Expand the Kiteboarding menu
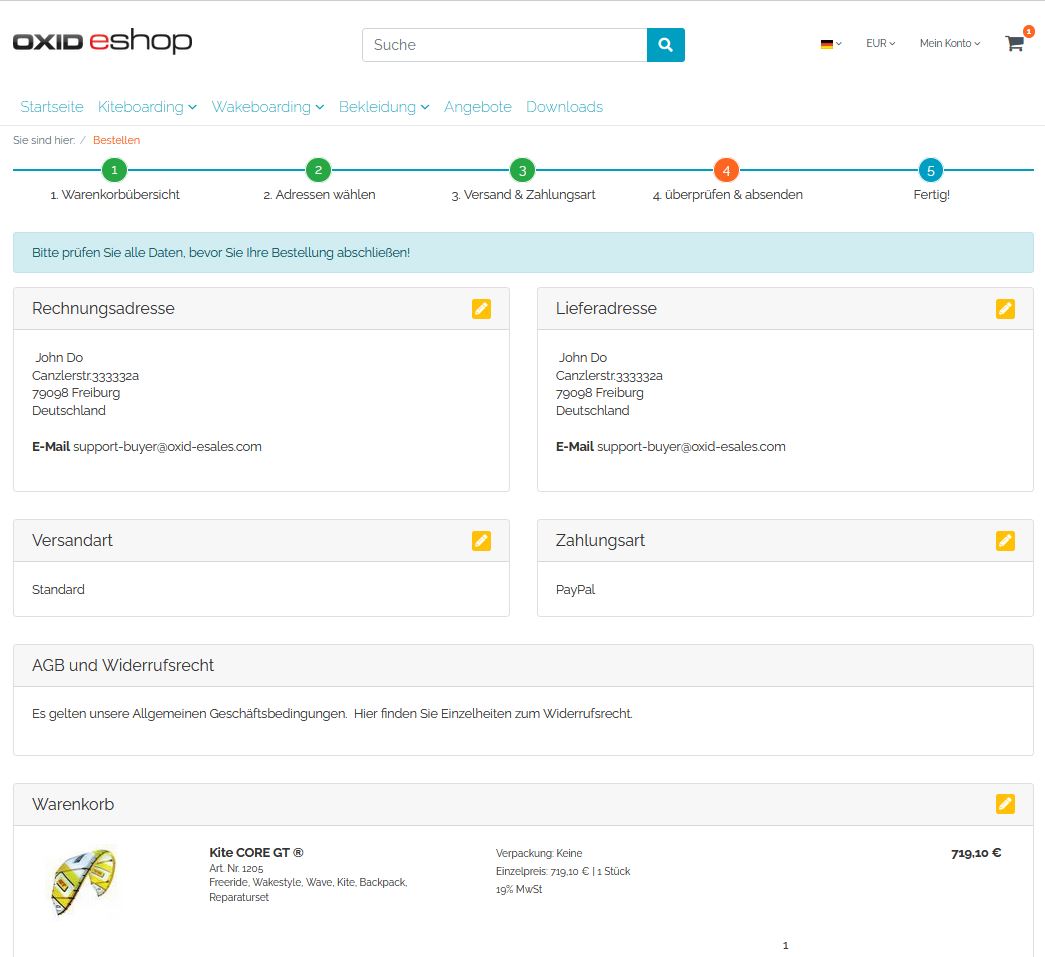 147,107
